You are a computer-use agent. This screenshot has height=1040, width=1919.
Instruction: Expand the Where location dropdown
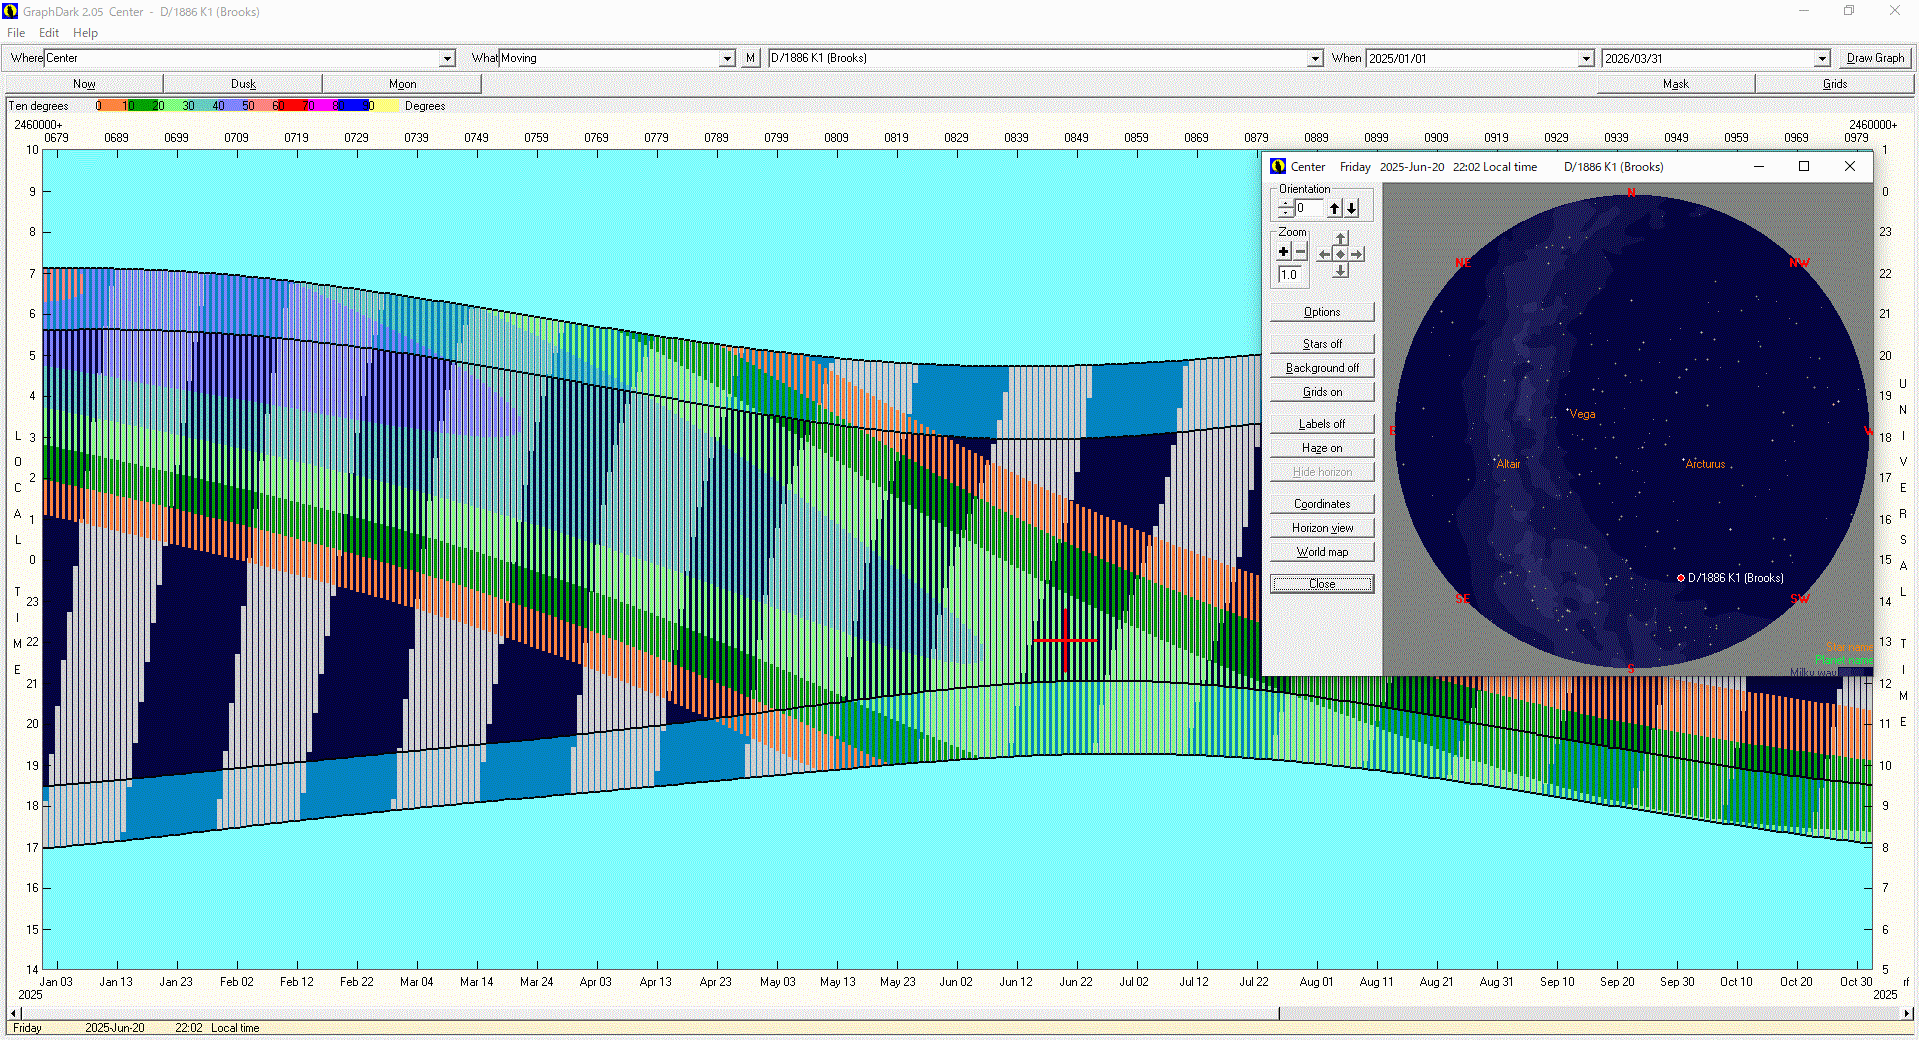(x=448, y=59)
